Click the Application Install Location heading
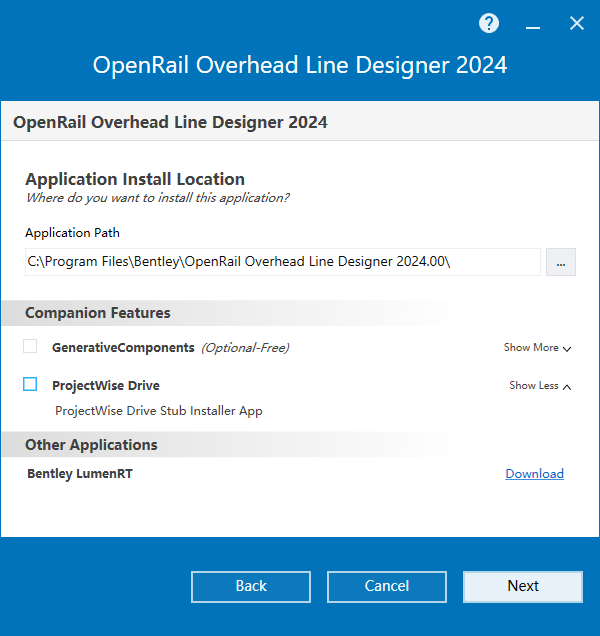Screen dimensions: 600x636 [x=135, y=179]
